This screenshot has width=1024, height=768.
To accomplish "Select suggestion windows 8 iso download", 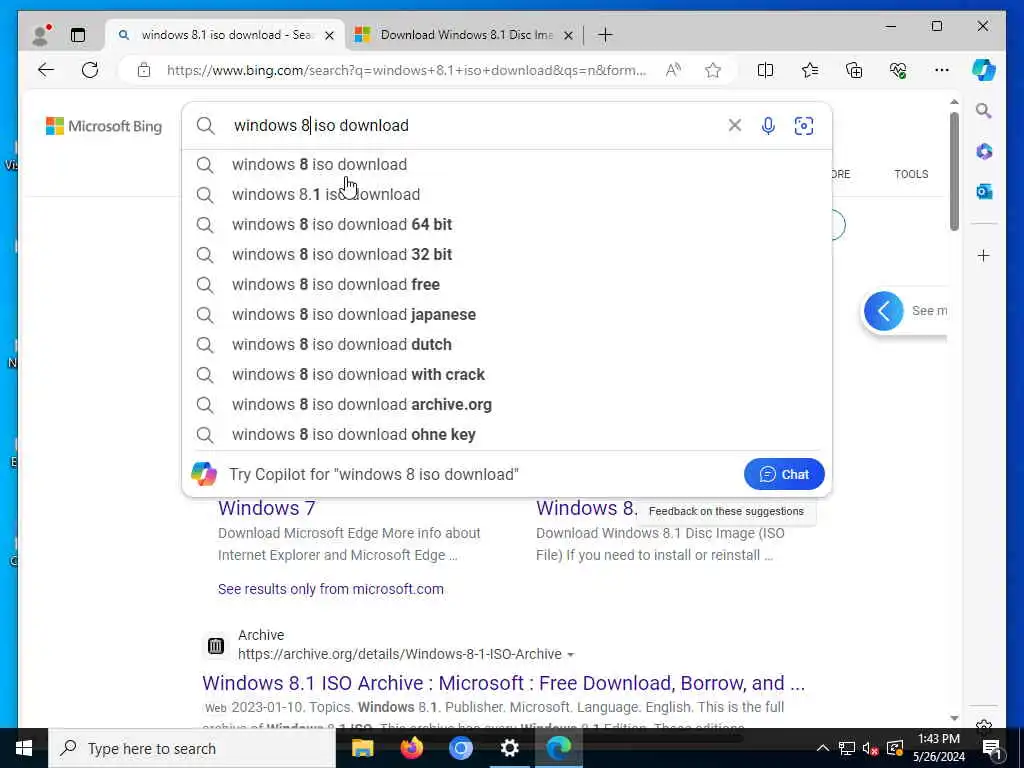I will pyautogui.click(x=507, y=165).
